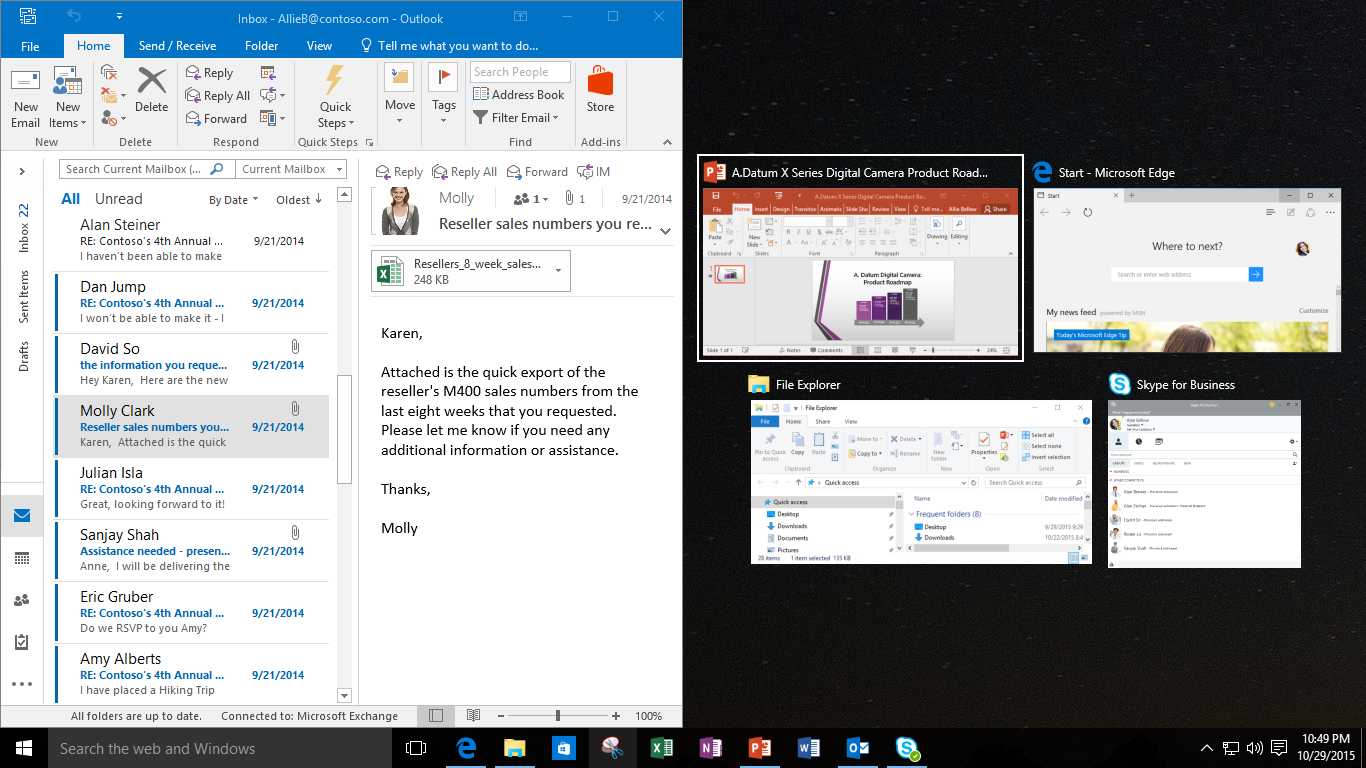Click the navigation options ellipsis

click(22, 684)
